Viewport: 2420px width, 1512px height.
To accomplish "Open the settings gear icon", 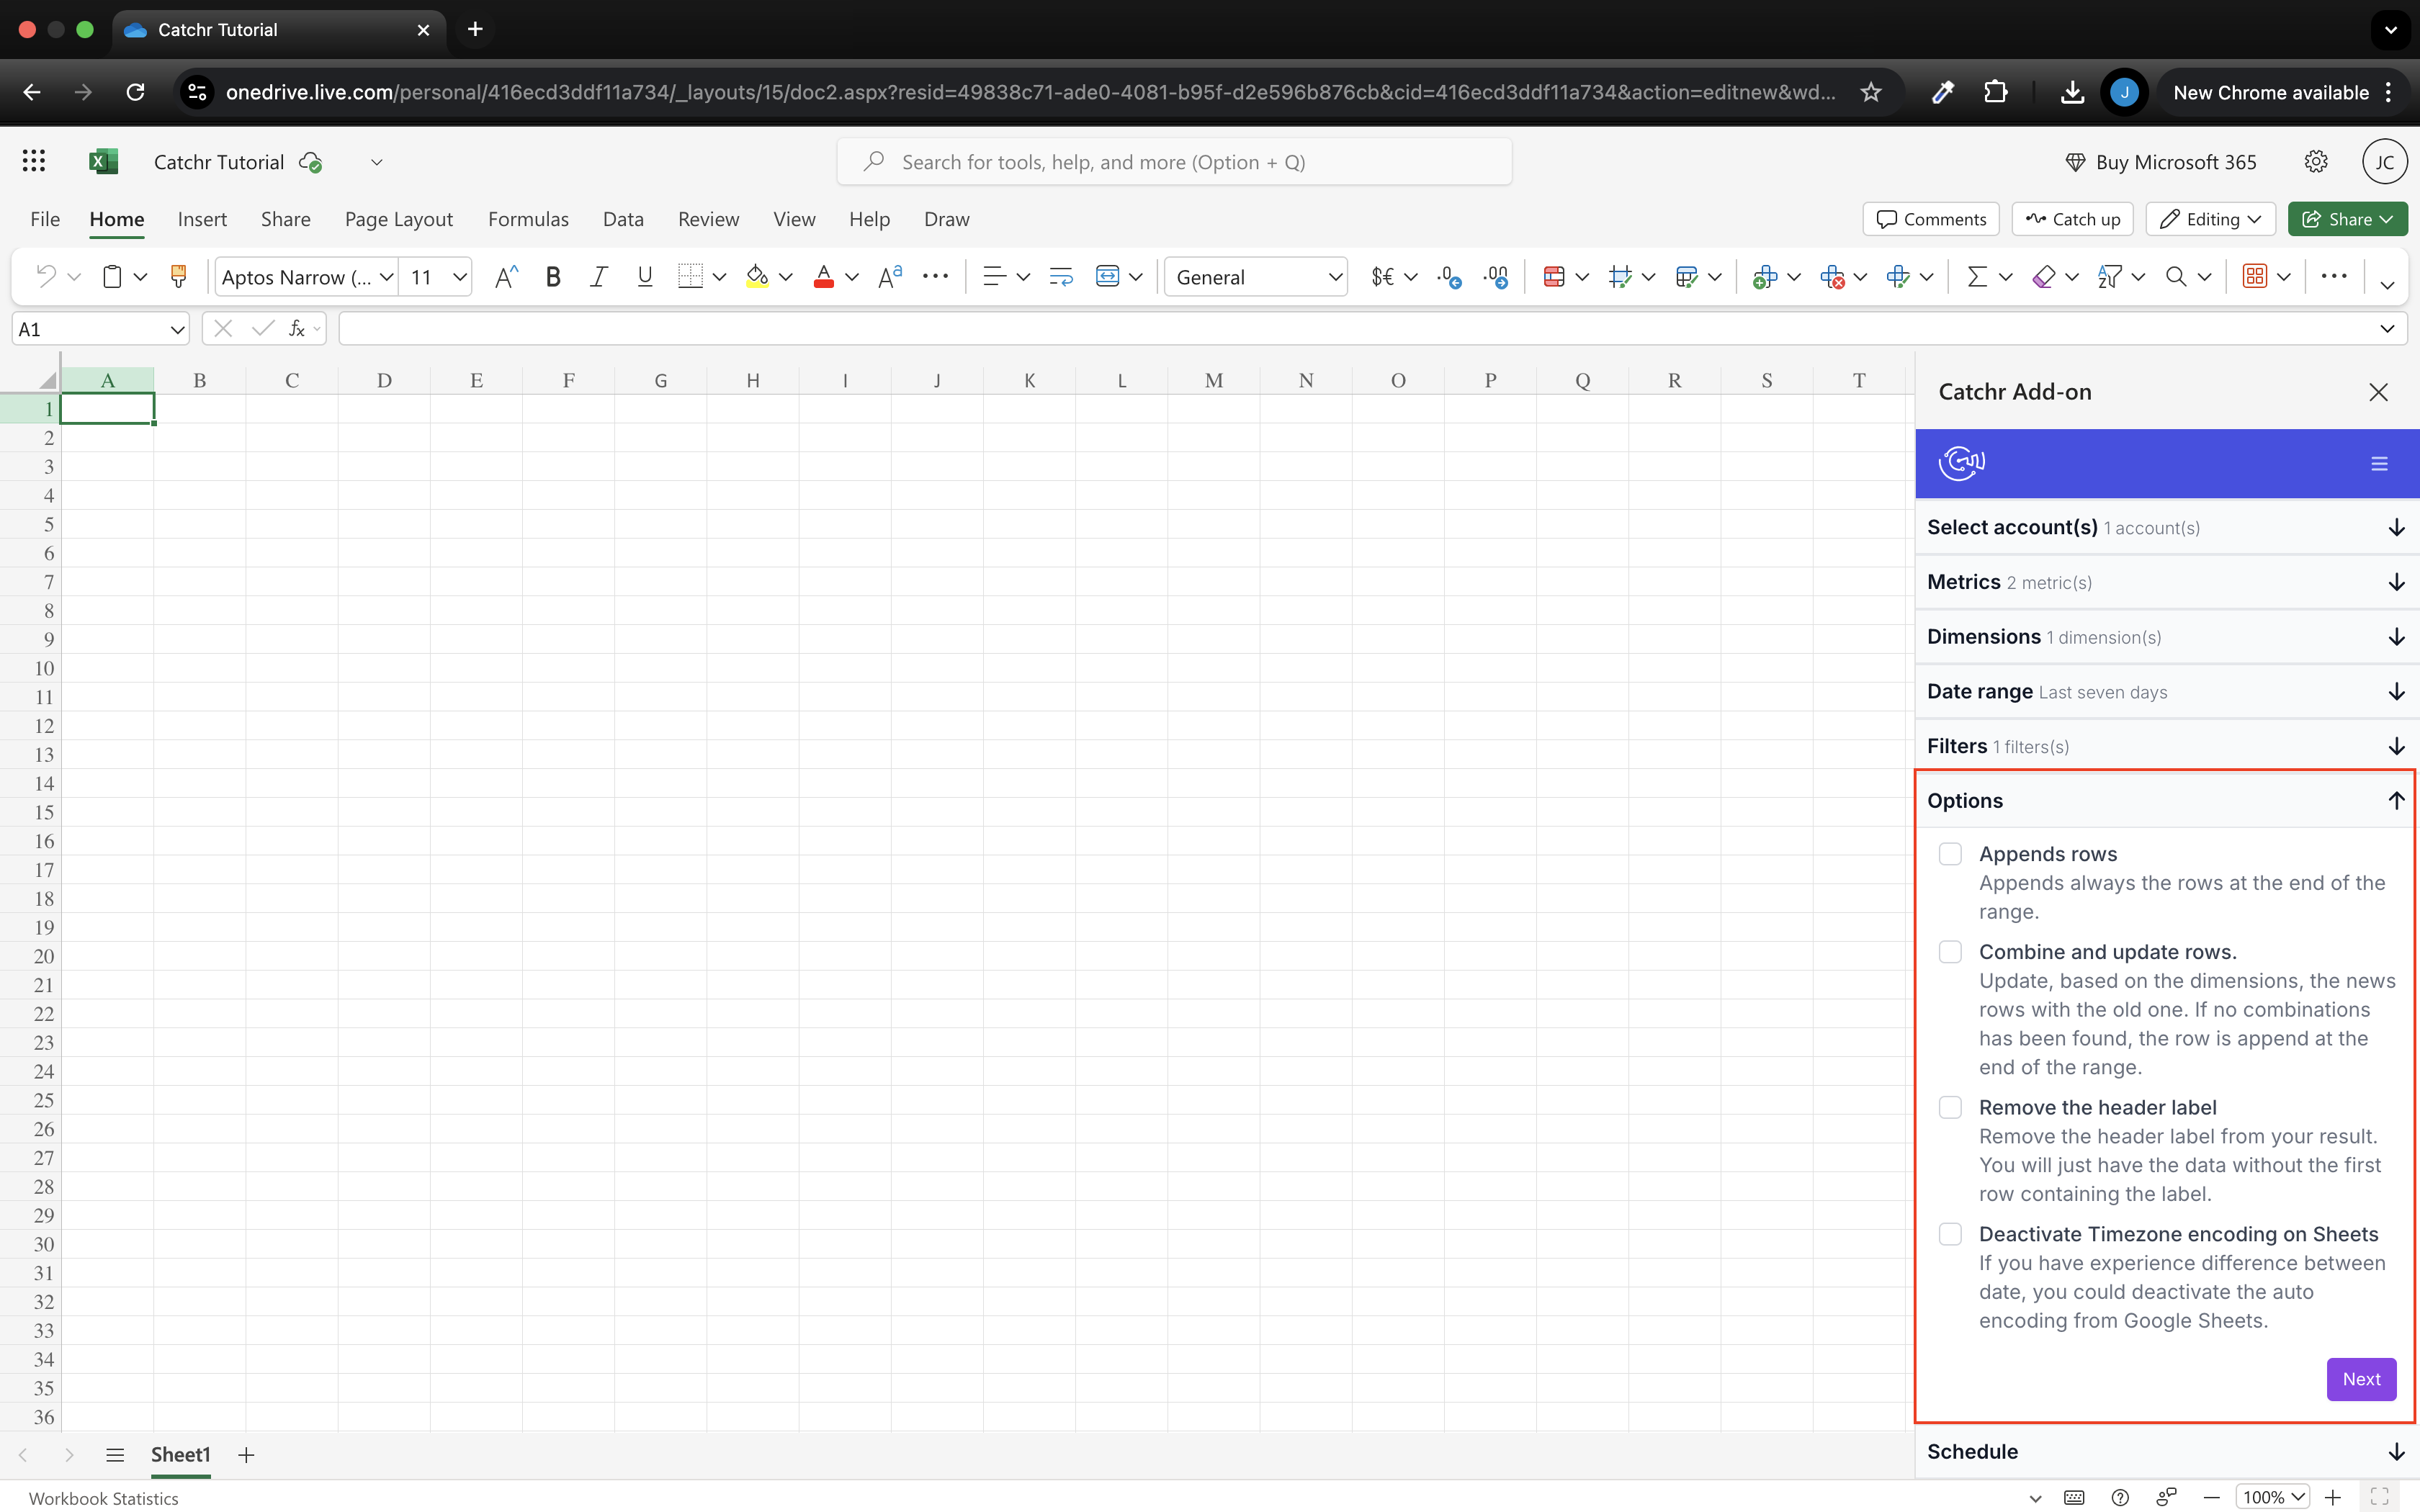I will click(x=2316, y=161).
